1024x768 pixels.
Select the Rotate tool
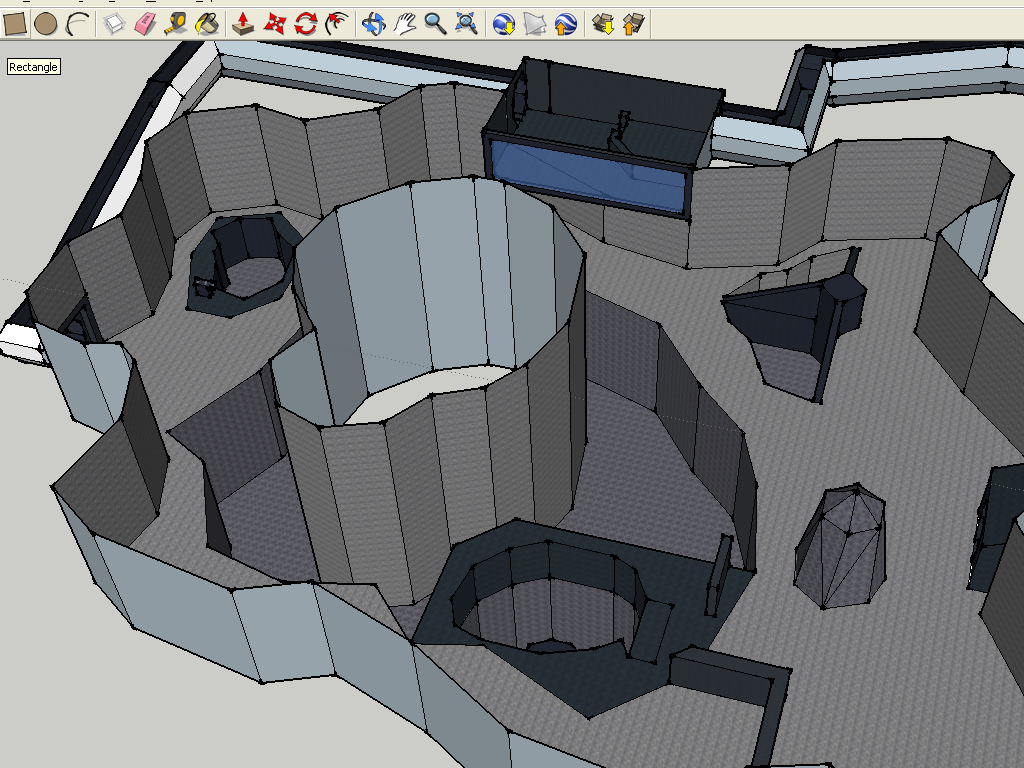(306, 24)
